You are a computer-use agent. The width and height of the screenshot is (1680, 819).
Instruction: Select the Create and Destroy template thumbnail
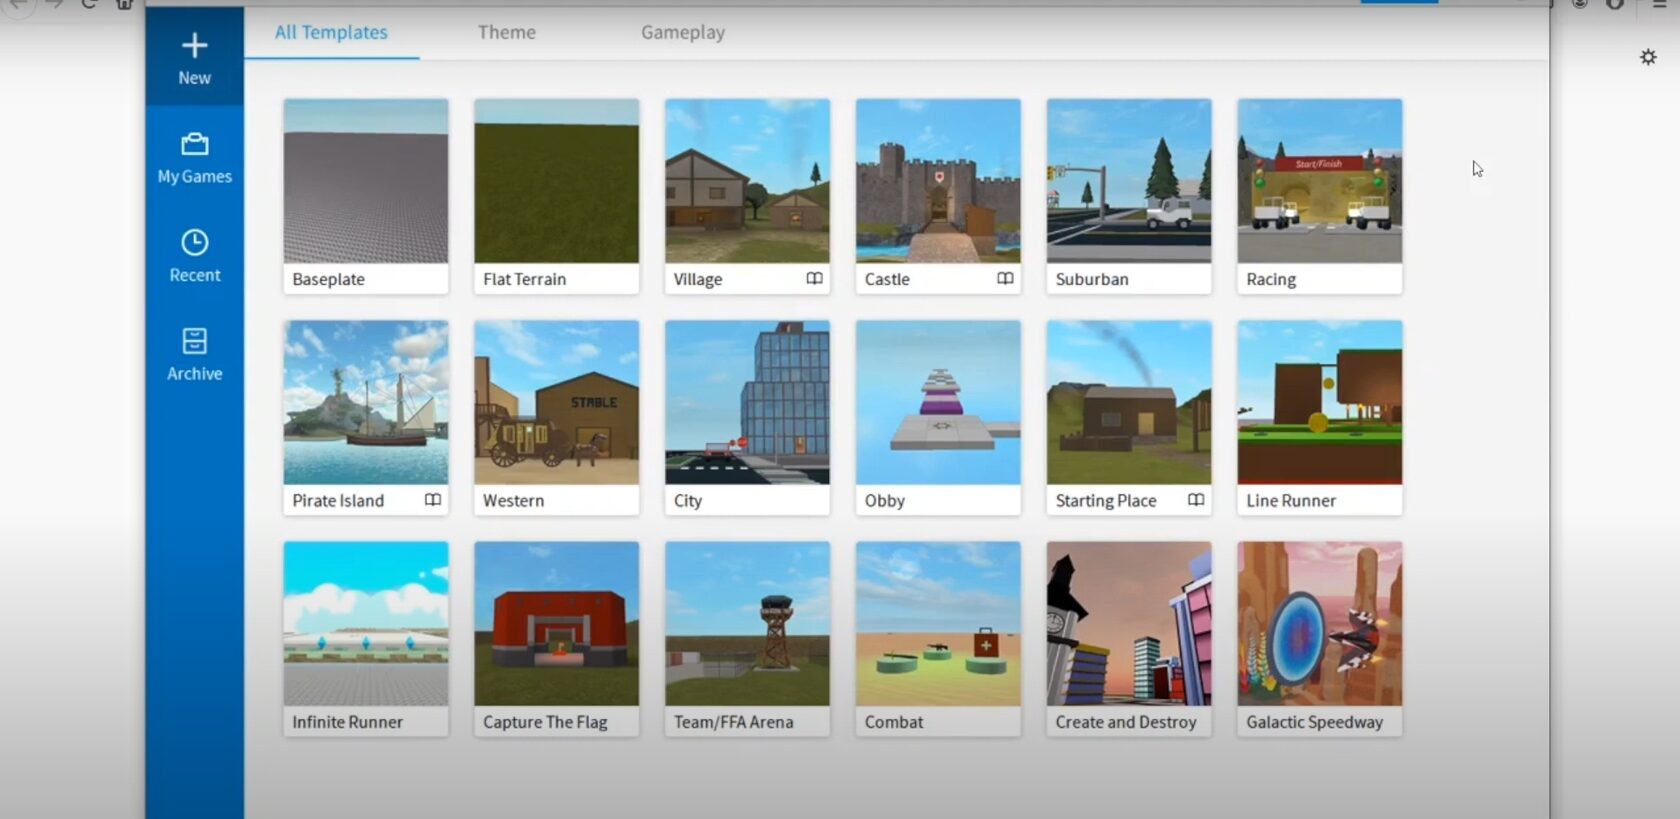coord(1129,624)
